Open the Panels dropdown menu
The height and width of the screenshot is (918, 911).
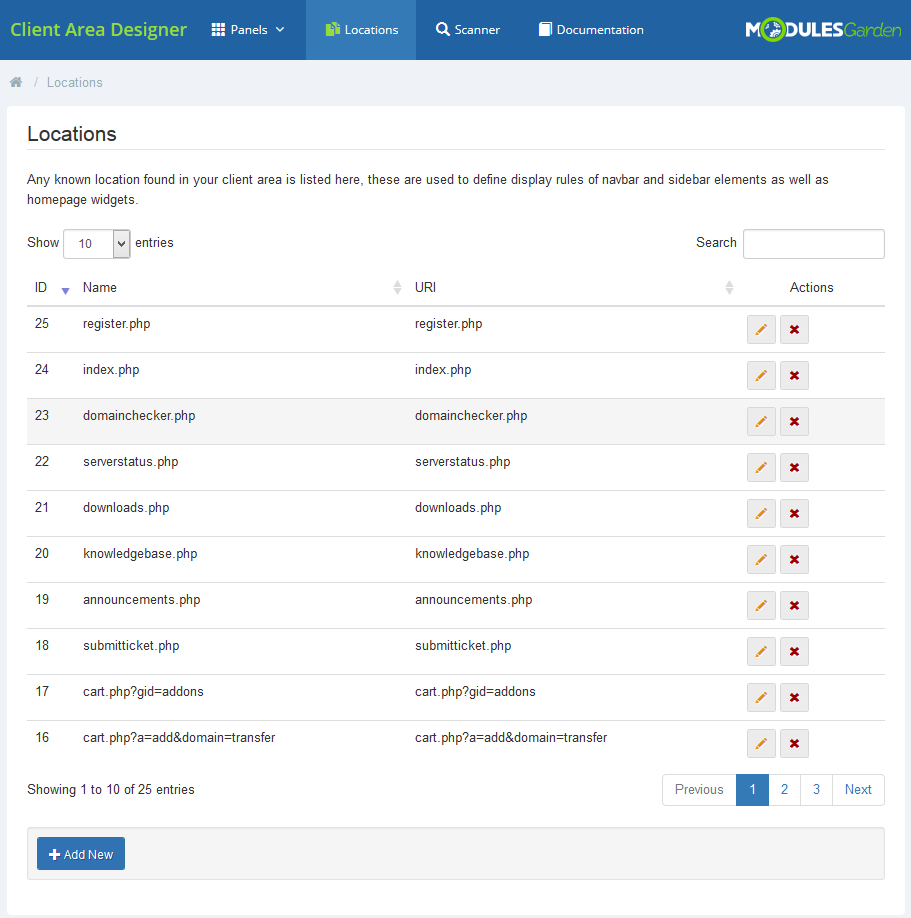tap(248, 30)
